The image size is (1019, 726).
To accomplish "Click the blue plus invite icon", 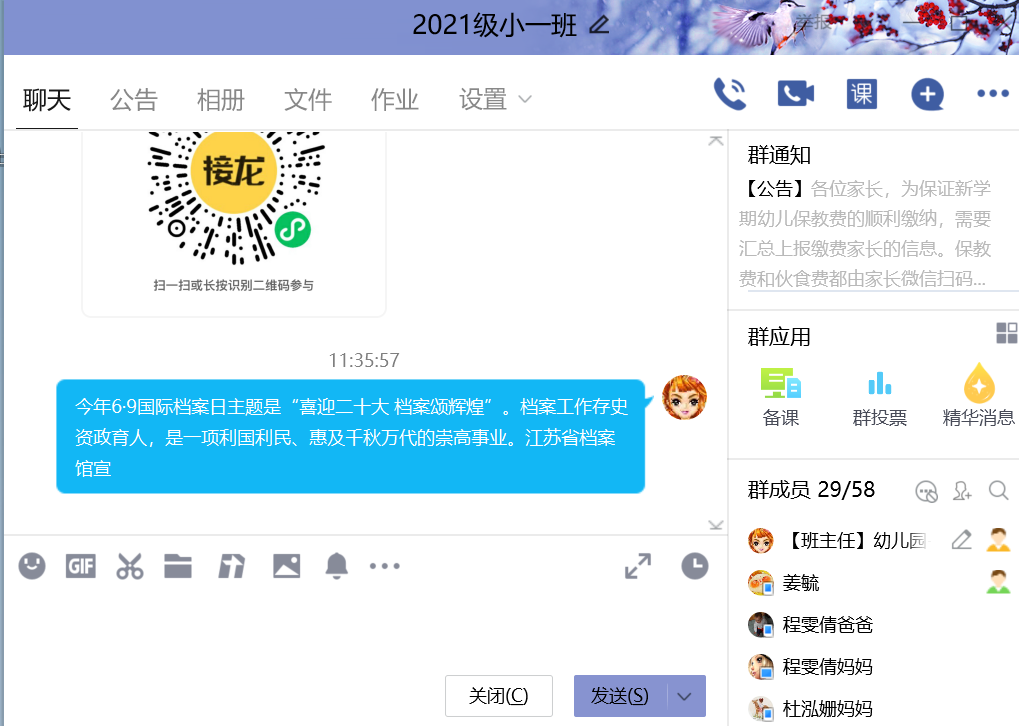I will point(927,94).
